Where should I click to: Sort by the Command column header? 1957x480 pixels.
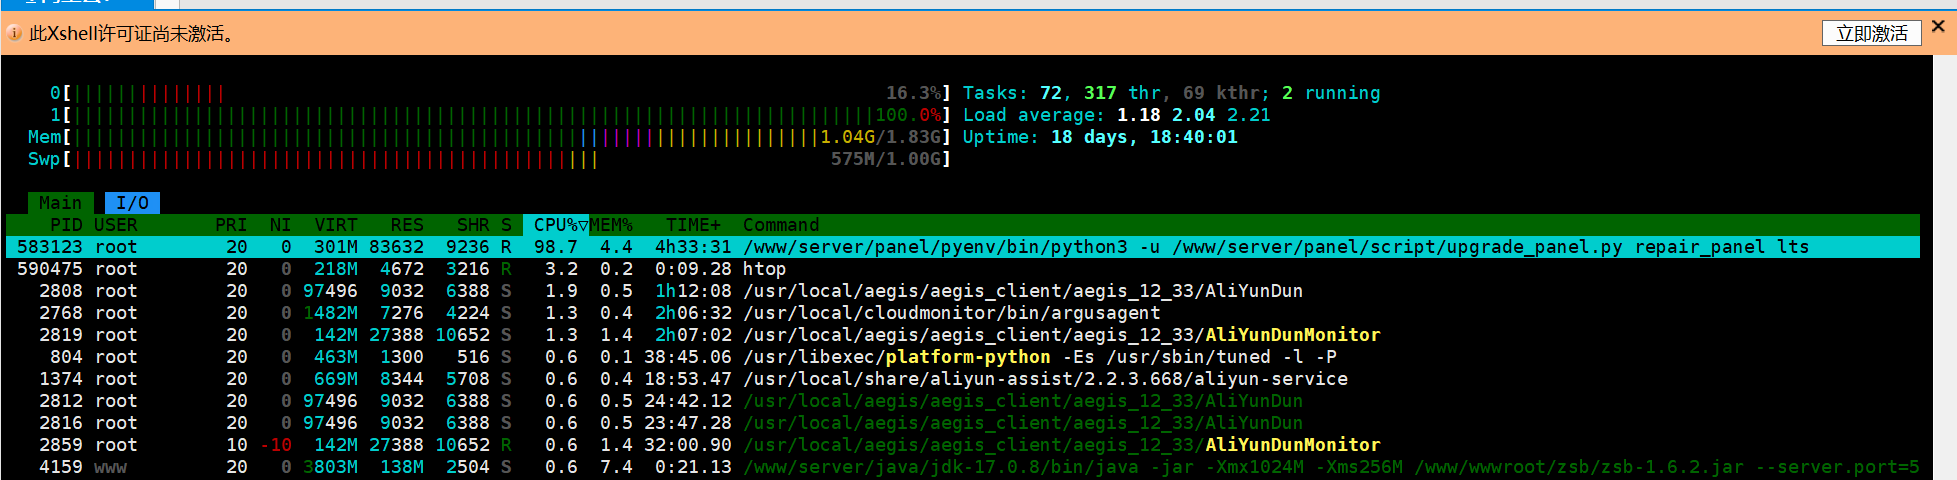[x=781, y=225]
